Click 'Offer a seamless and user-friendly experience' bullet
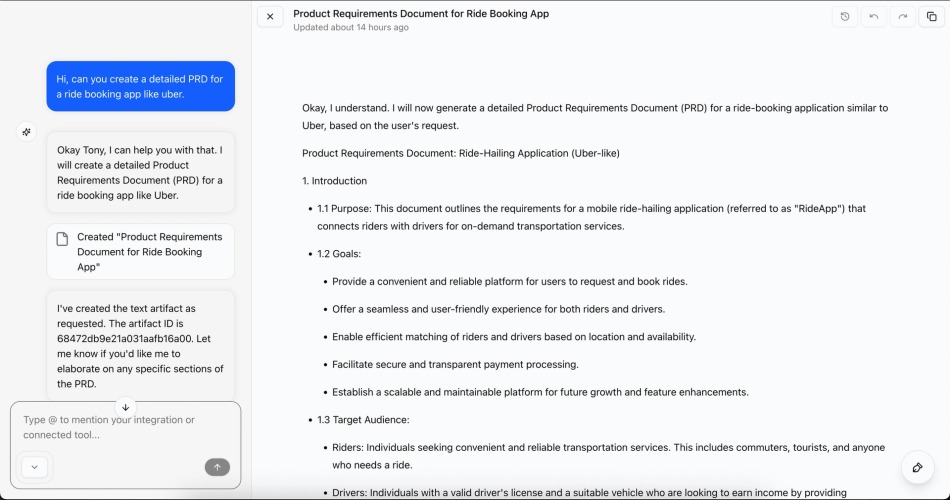Viewport: 950px width, 500px height. [498, 309]
